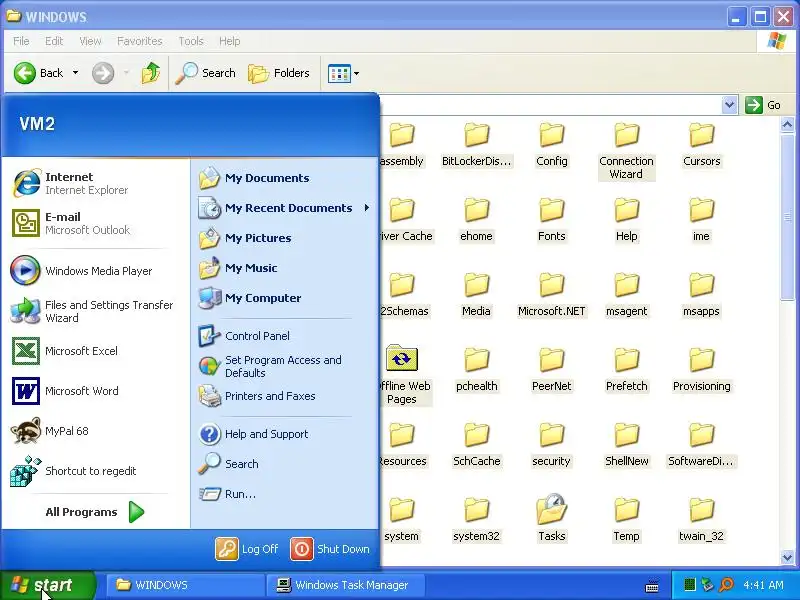The height and width of the screenshot is (600, 800).
Task: Click the keyboard icon on taskbar
Action: click(652, 586)
